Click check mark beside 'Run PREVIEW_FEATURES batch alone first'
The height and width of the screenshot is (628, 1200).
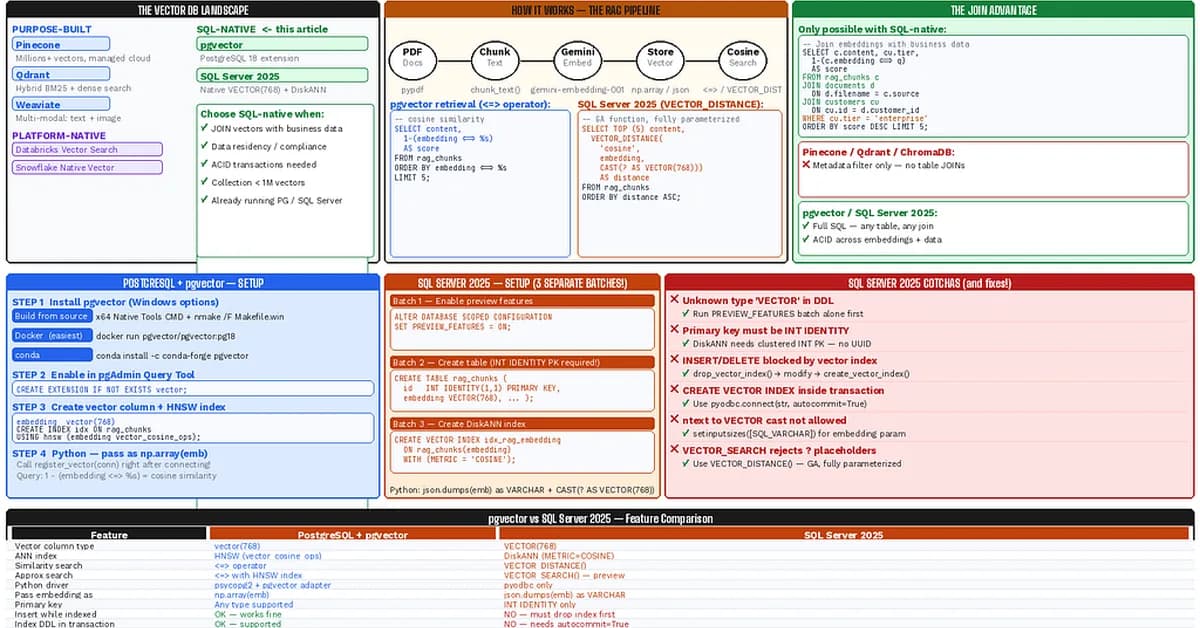(685, 313)
